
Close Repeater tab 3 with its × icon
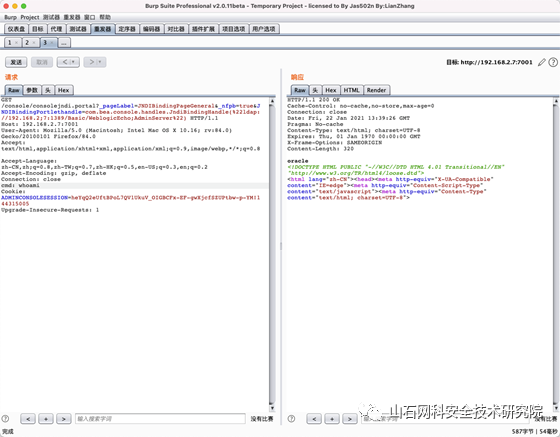pyautogui.click(x=52, y=43)
